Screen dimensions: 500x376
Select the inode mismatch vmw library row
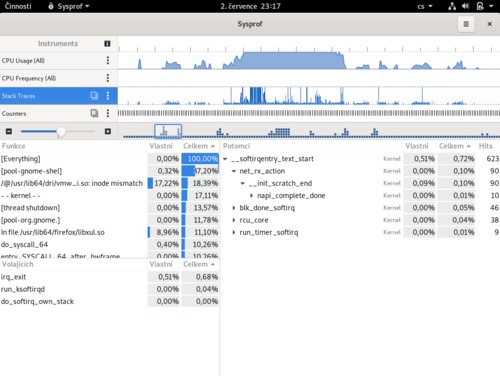pyautogui.click(x=109, y=183)
